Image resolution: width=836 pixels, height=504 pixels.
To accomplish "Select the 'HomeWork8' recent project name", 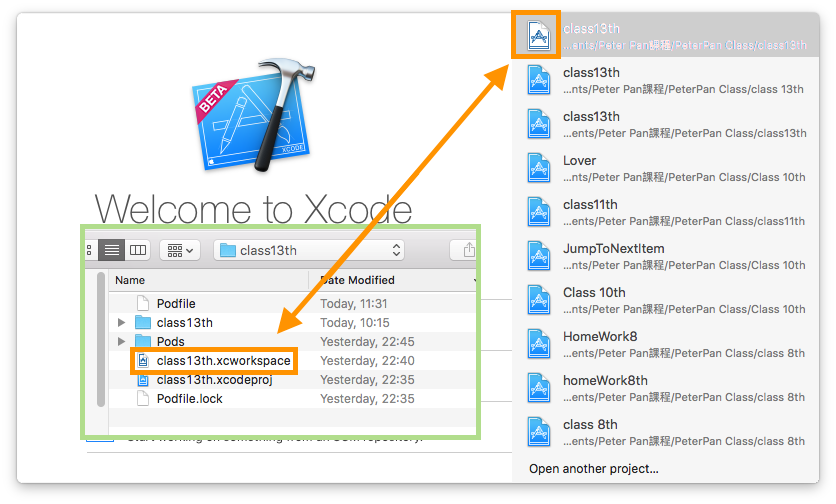I will 600,337.
